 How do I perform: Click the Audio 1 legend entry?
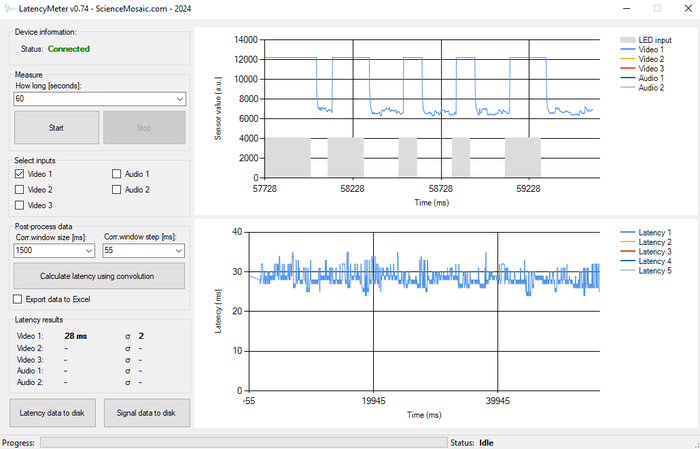(x=642, y=78)
